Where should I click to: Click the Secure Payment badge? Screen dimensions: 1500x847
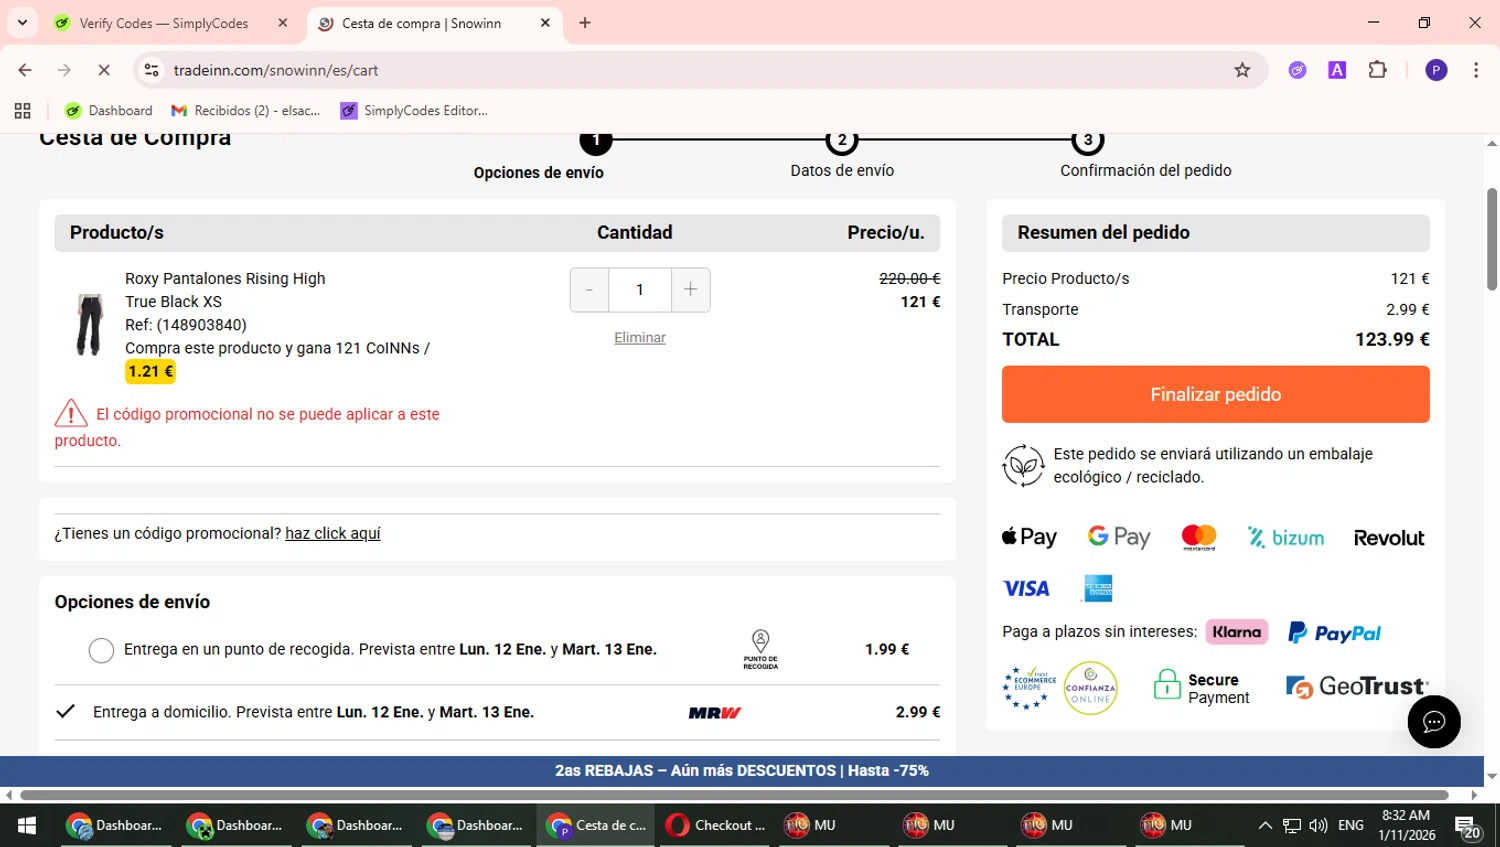[x=1201, y=688]
